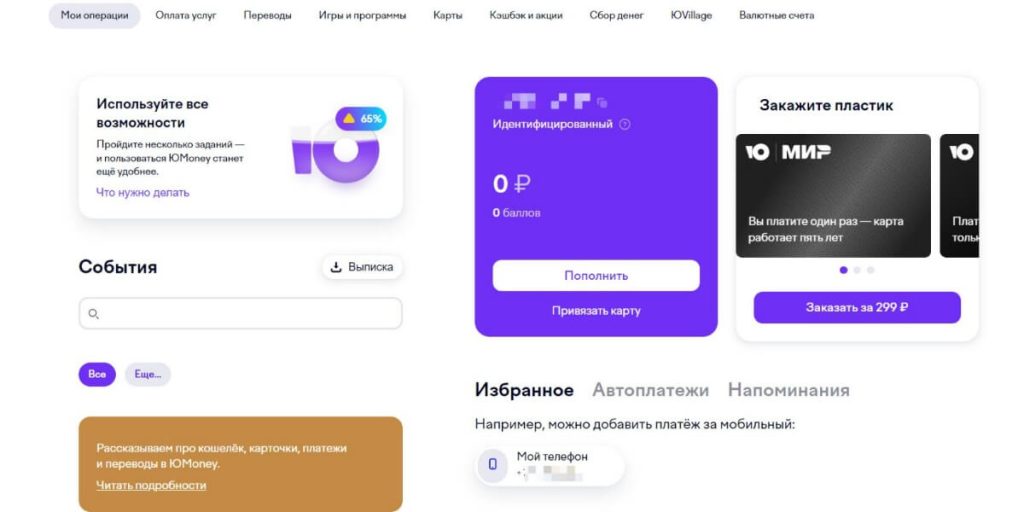Click the magnifier icon in the search field

tap(93, 314)
